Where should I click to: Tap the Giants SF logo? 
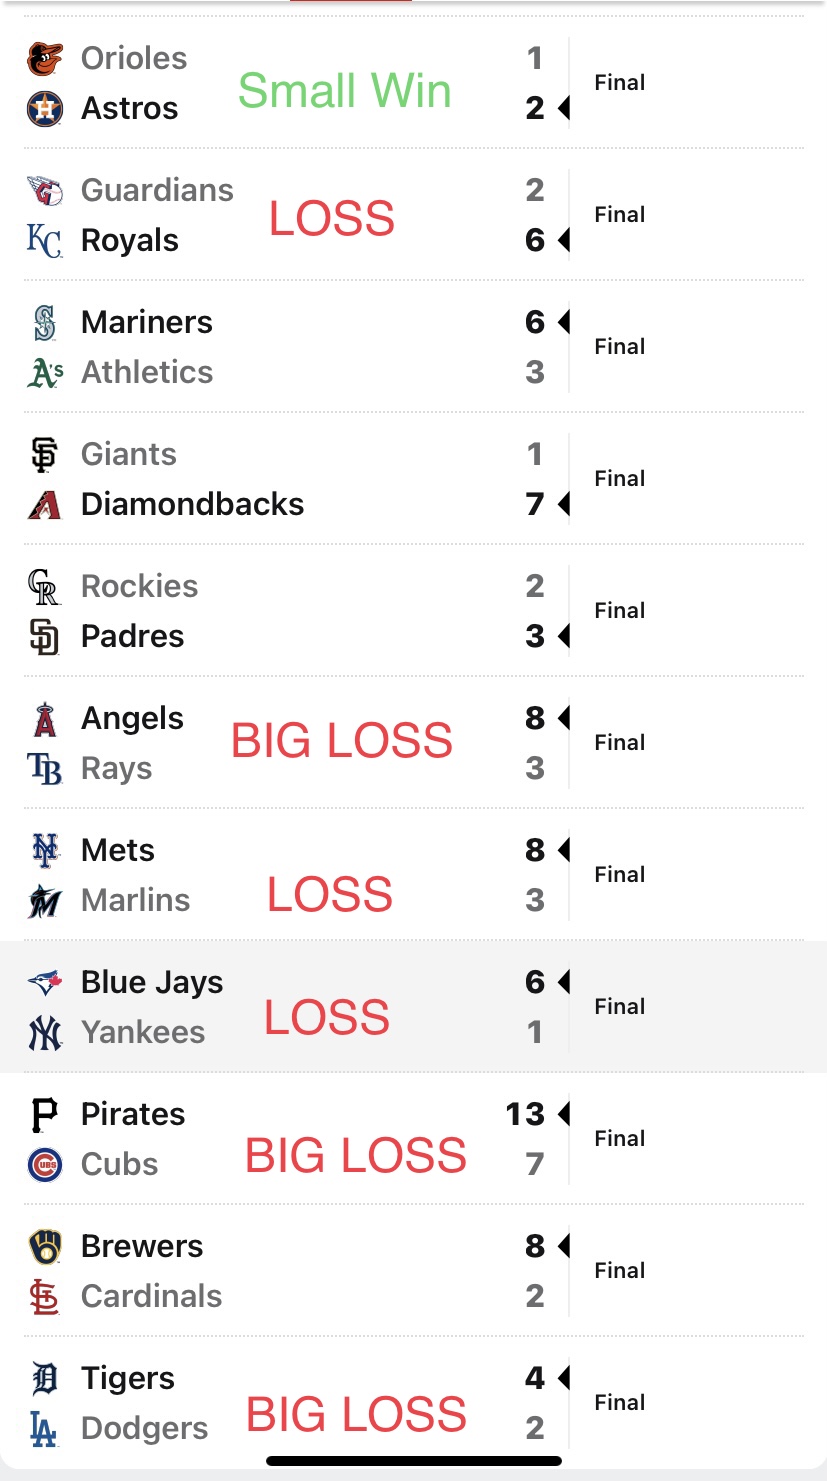coord(45,455)
